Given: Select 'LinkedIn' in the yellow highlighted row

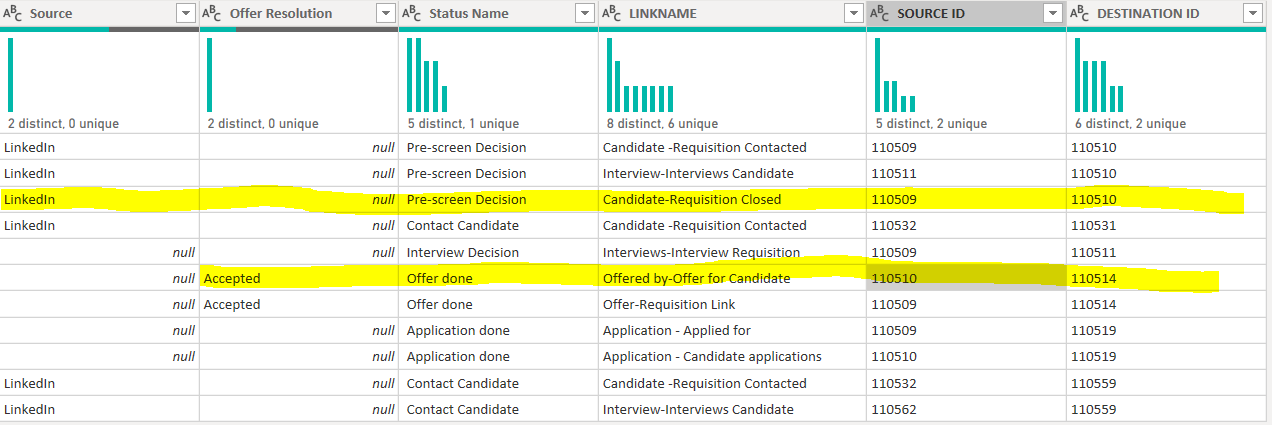Looking at the screenshot, I should tap(99, 199).
